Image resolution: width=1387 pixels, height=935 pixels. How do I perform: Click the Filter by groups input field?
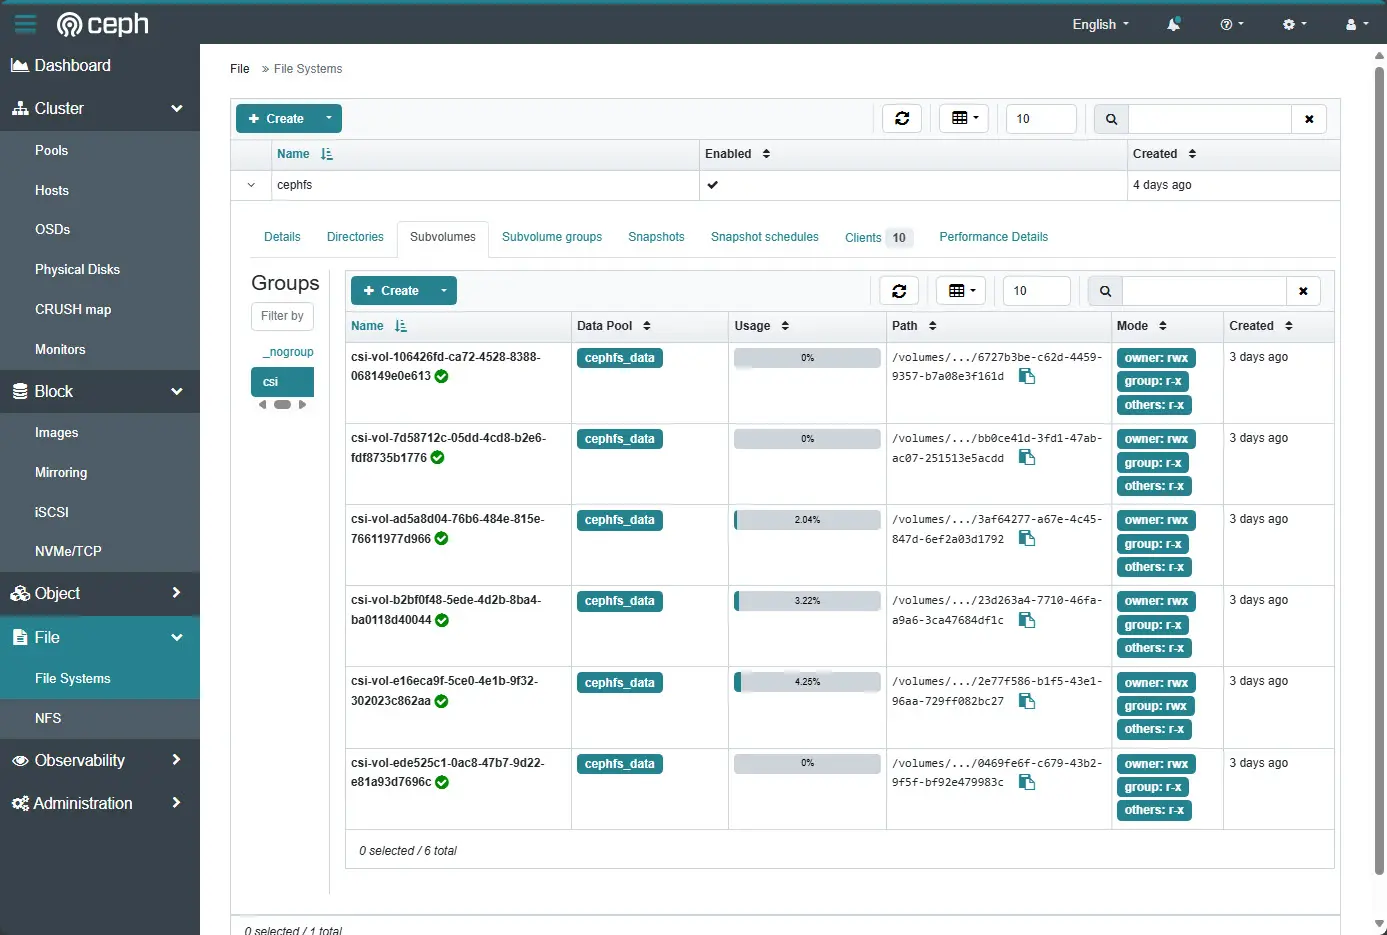(x=282, y=316)
